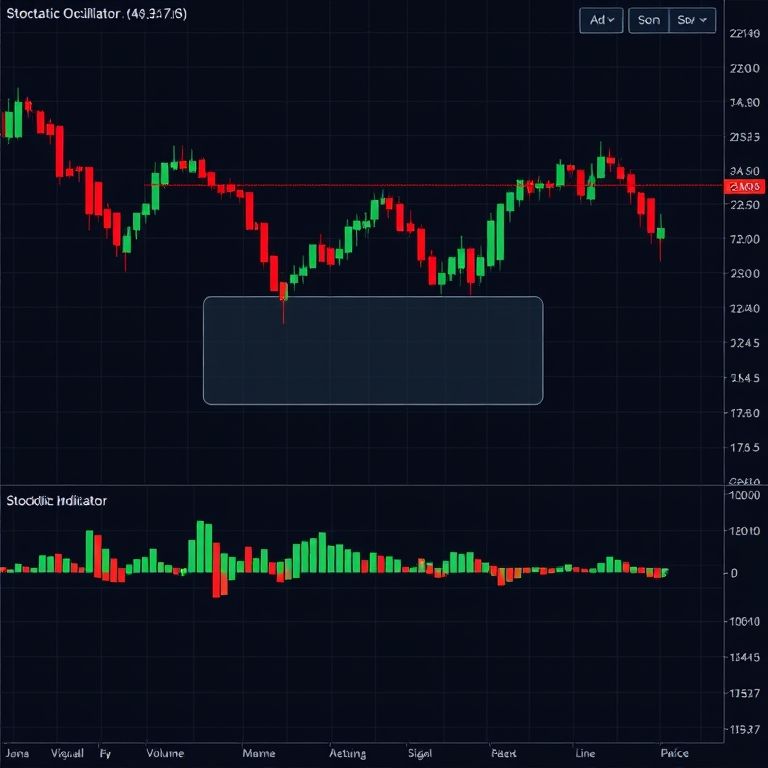Open the Ad dropdown menu

[x=602, y=20]
